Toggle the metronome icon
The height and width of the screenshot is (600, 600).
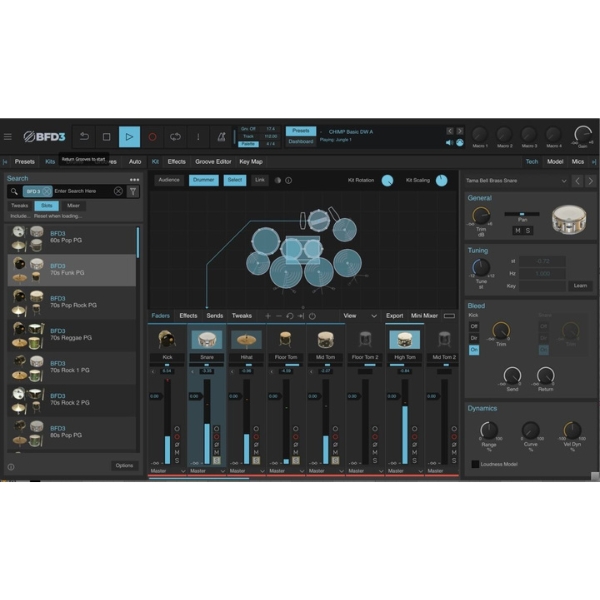point(221,137)
